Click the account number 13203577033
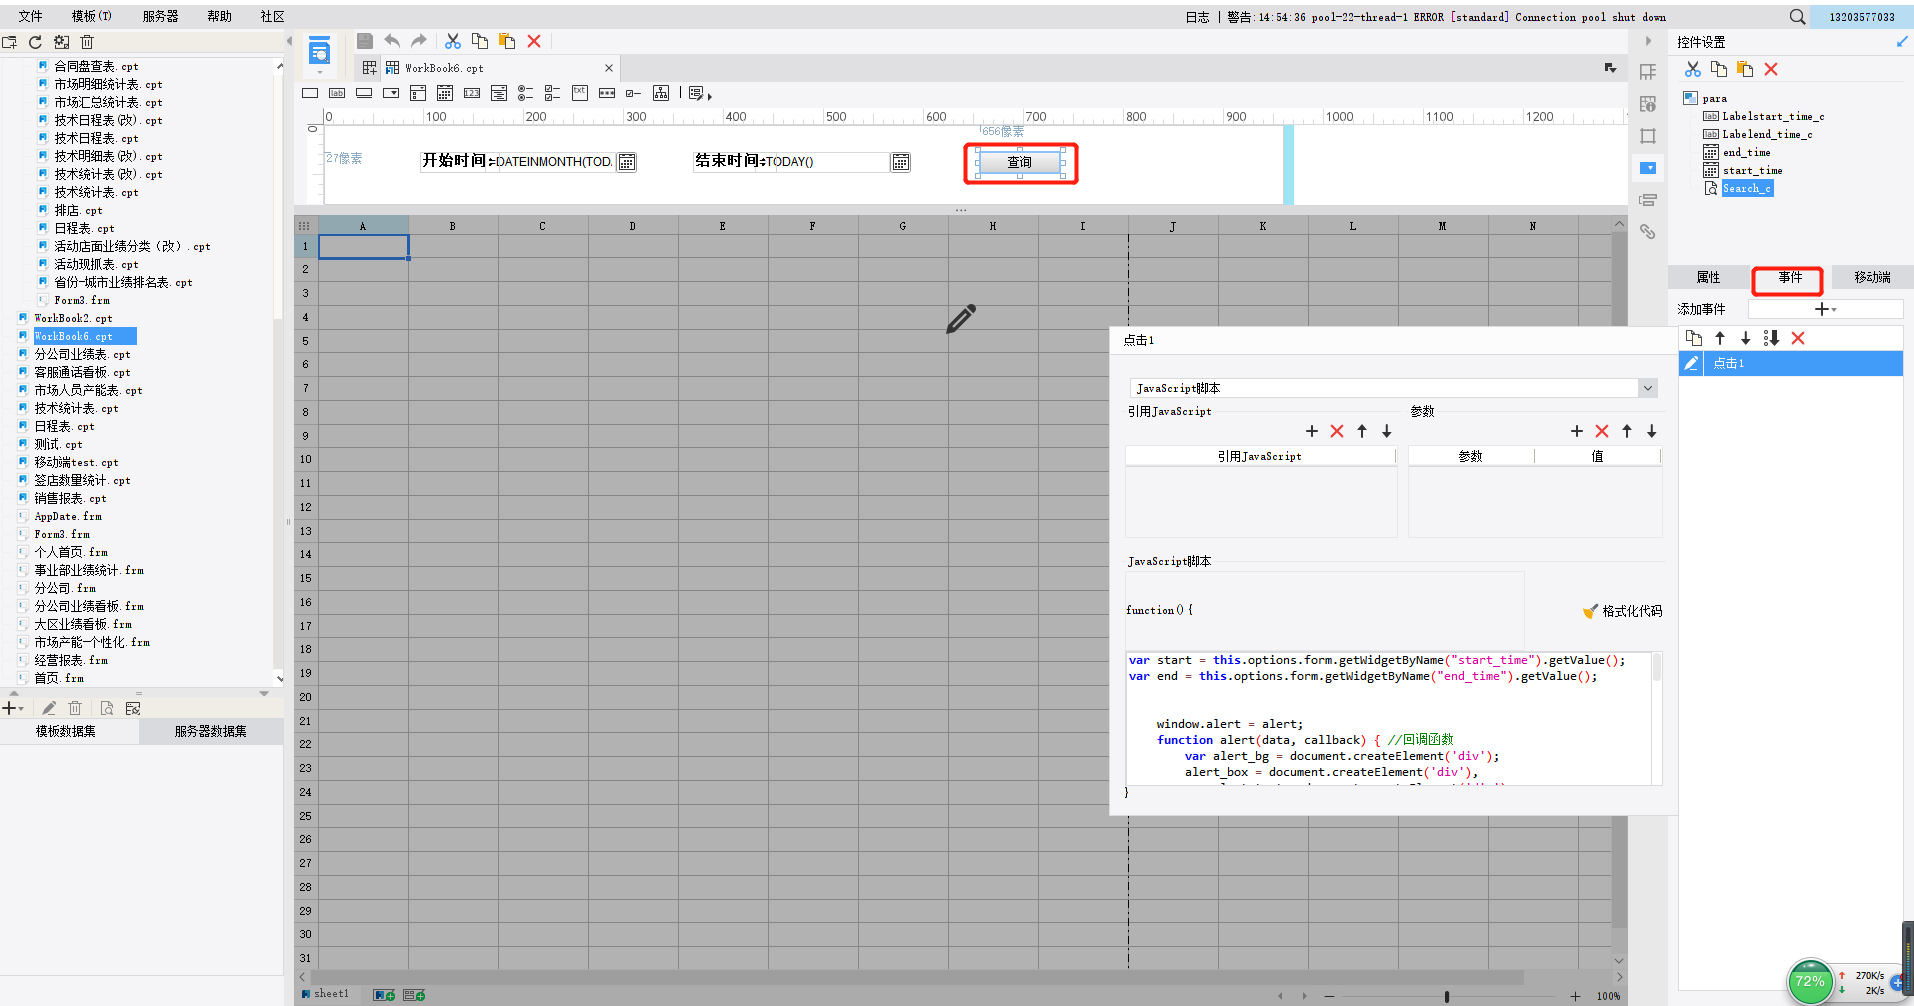 point(1862,17)
